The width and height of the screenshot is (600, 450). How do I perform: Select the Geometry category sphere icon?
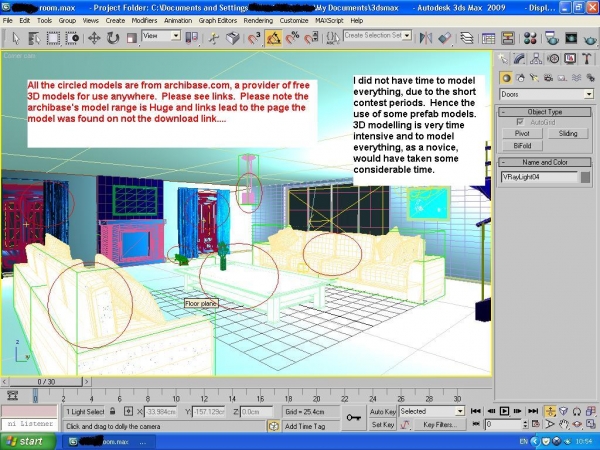506,78
